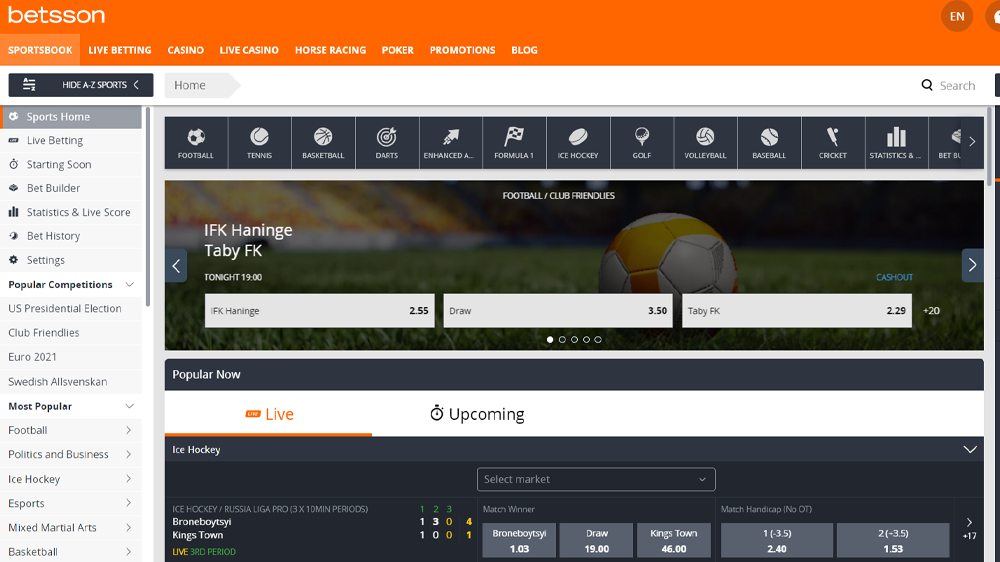
Task: Click the sidebar vertical scrollbar
Action: (148, 206)
